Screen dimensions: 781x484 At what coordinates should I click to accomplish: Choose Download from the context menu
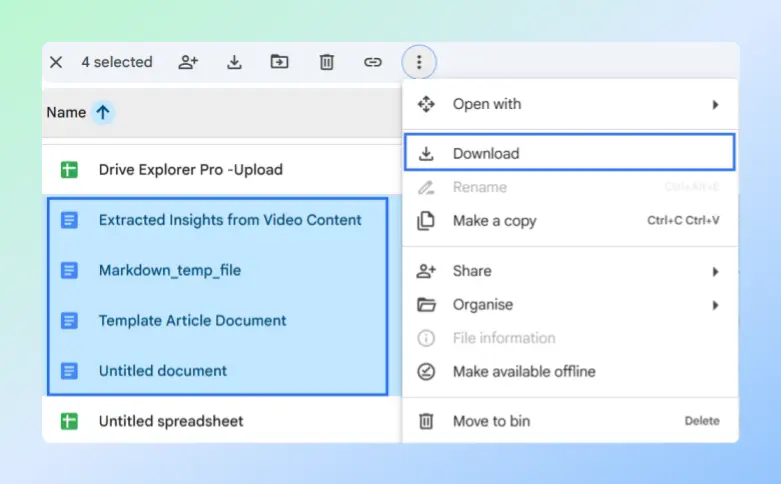pyautogui.click(x=570, y=152)
